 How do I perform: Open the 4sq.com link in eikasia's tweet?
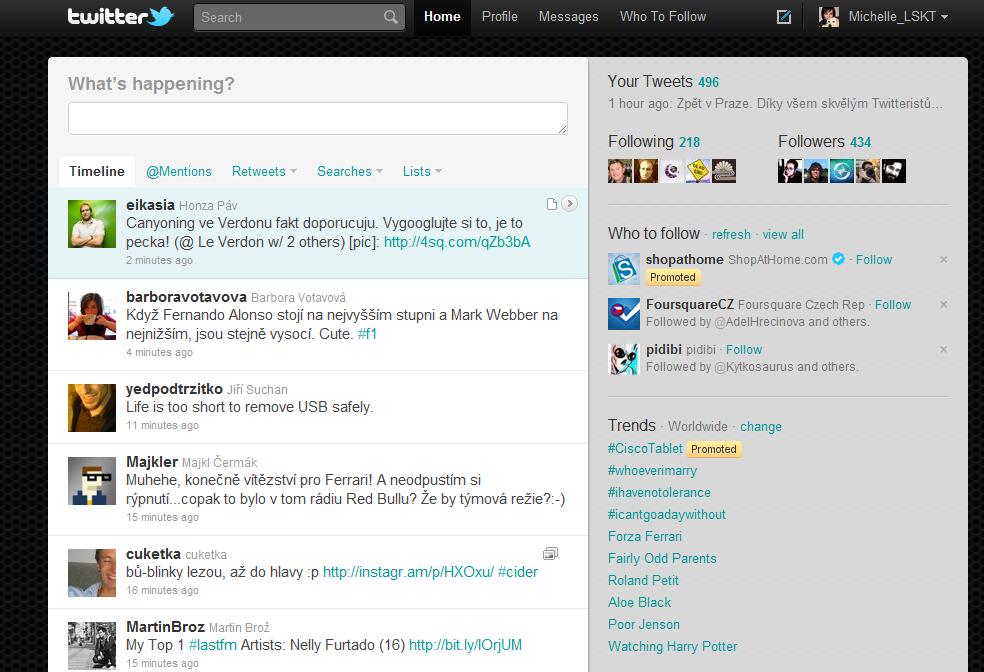coord(457,242)
